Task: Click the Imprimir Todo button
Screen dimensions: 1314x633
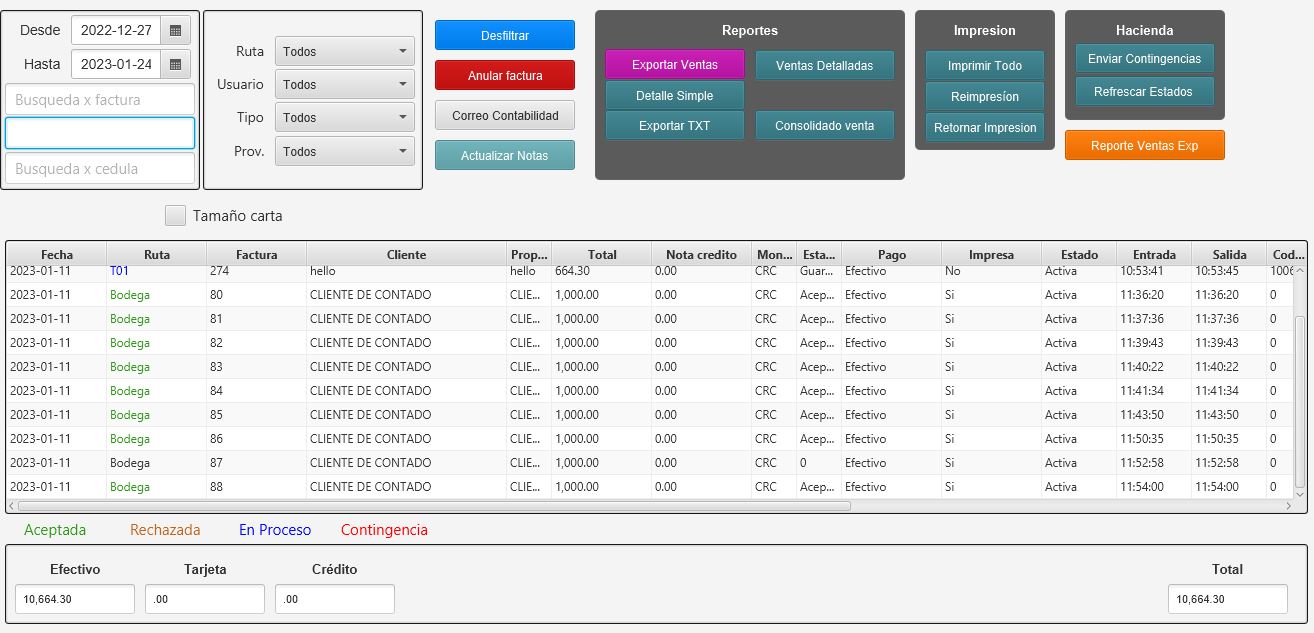Action: point(984,66)
